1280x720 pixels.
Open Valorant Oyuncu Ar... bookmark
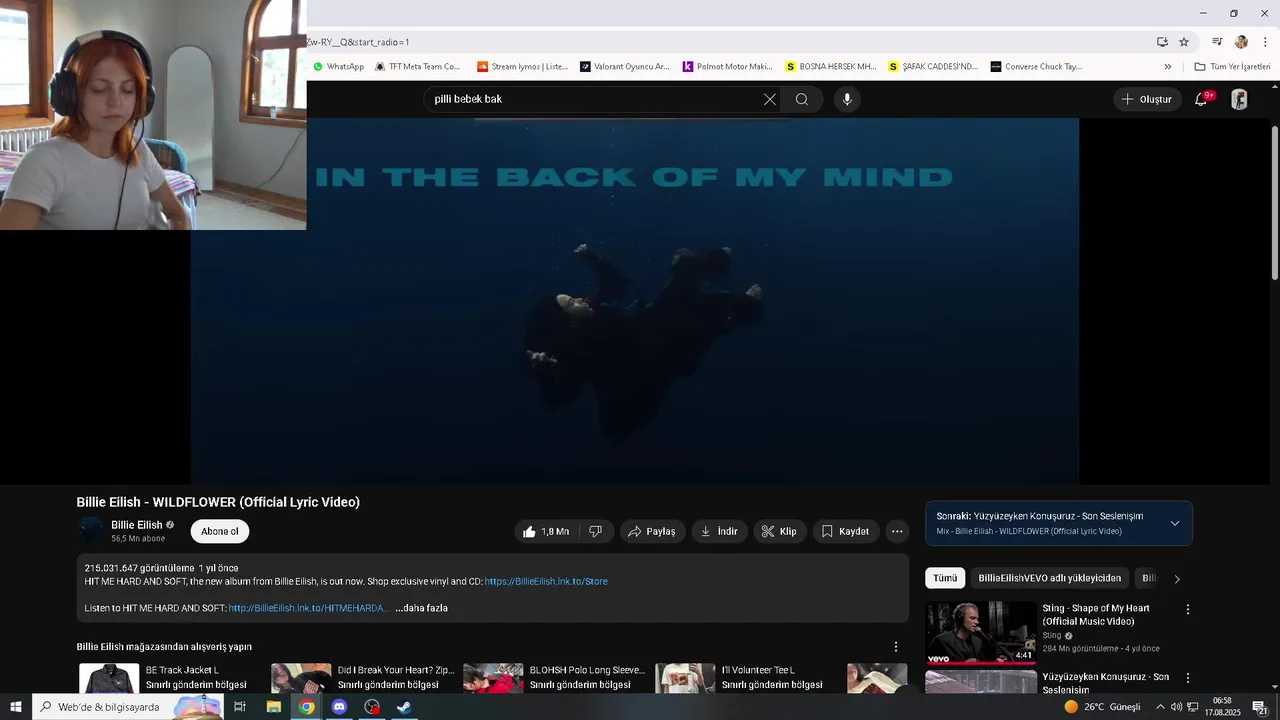pos(624,67)
